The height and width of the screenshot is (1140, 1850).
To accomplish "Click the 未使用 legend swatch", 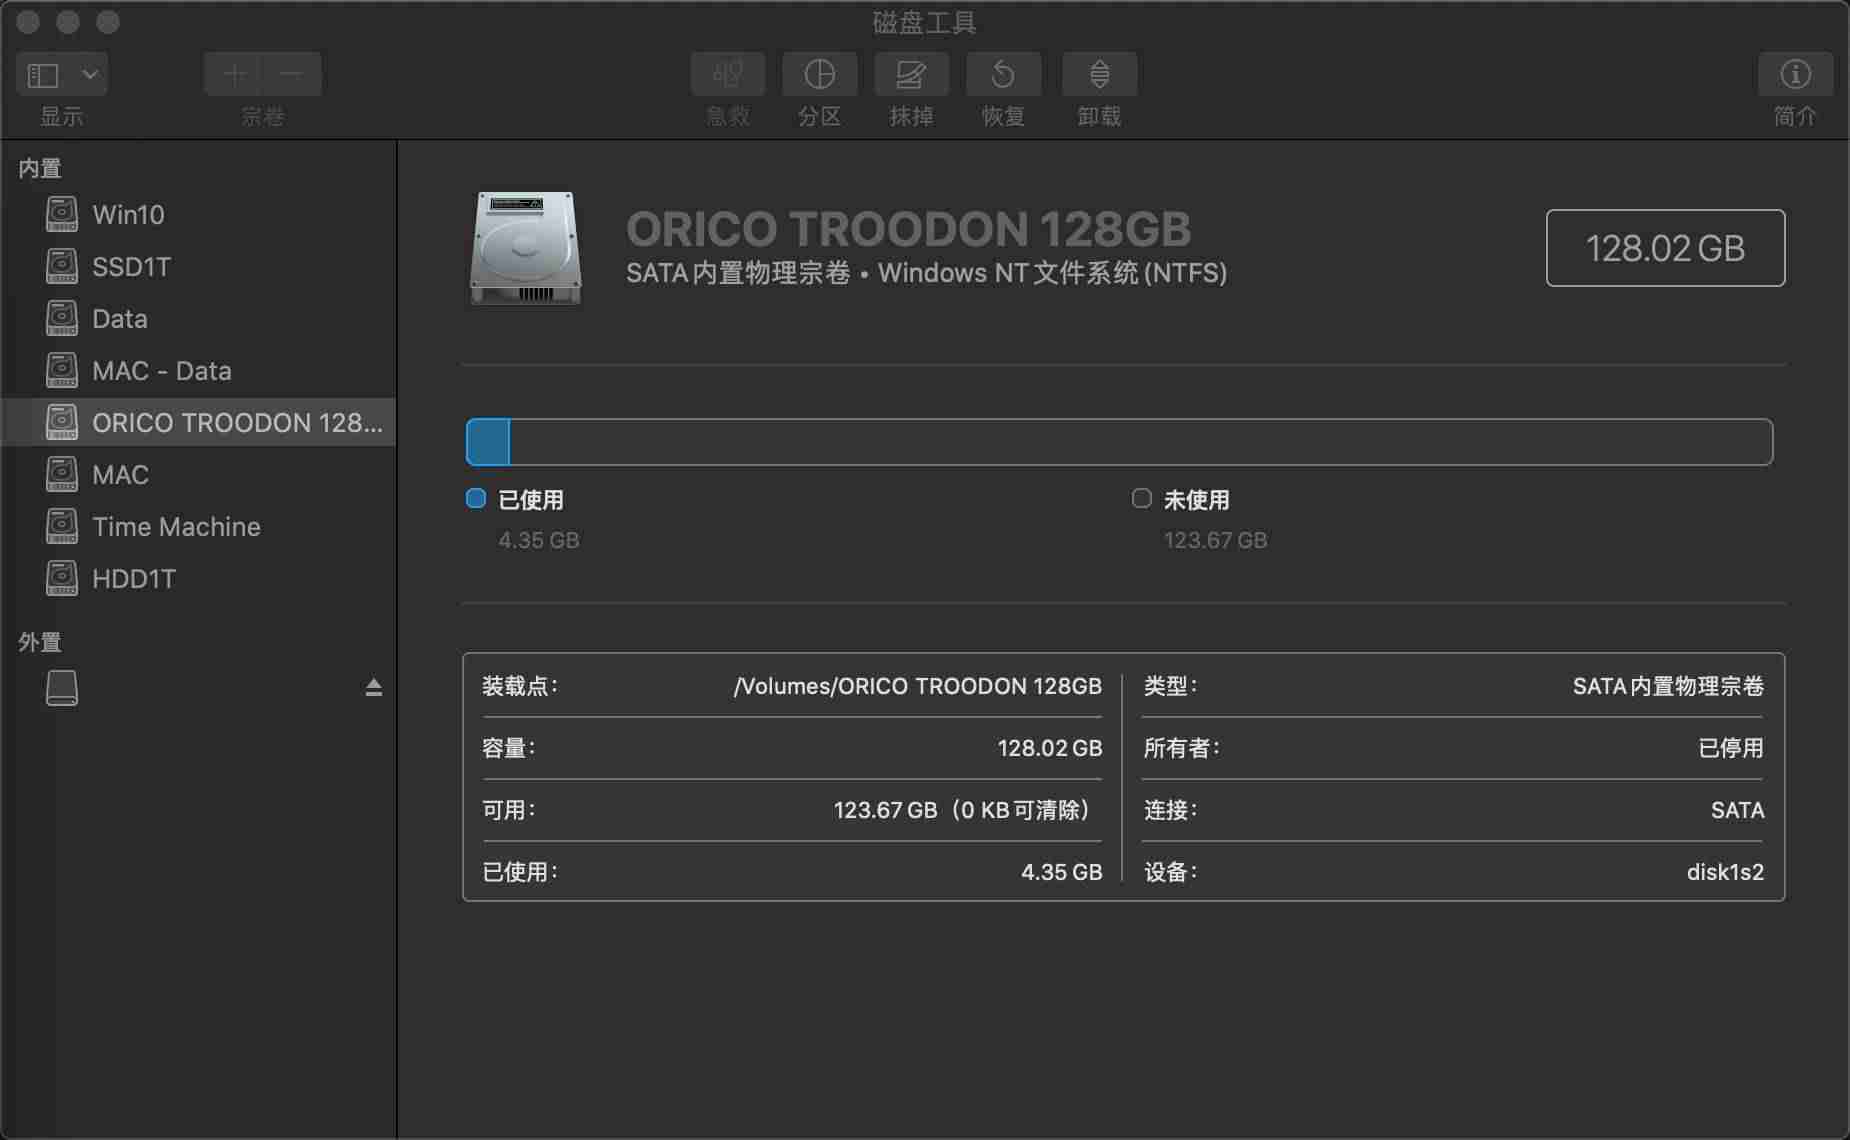I will (1141, 499).
